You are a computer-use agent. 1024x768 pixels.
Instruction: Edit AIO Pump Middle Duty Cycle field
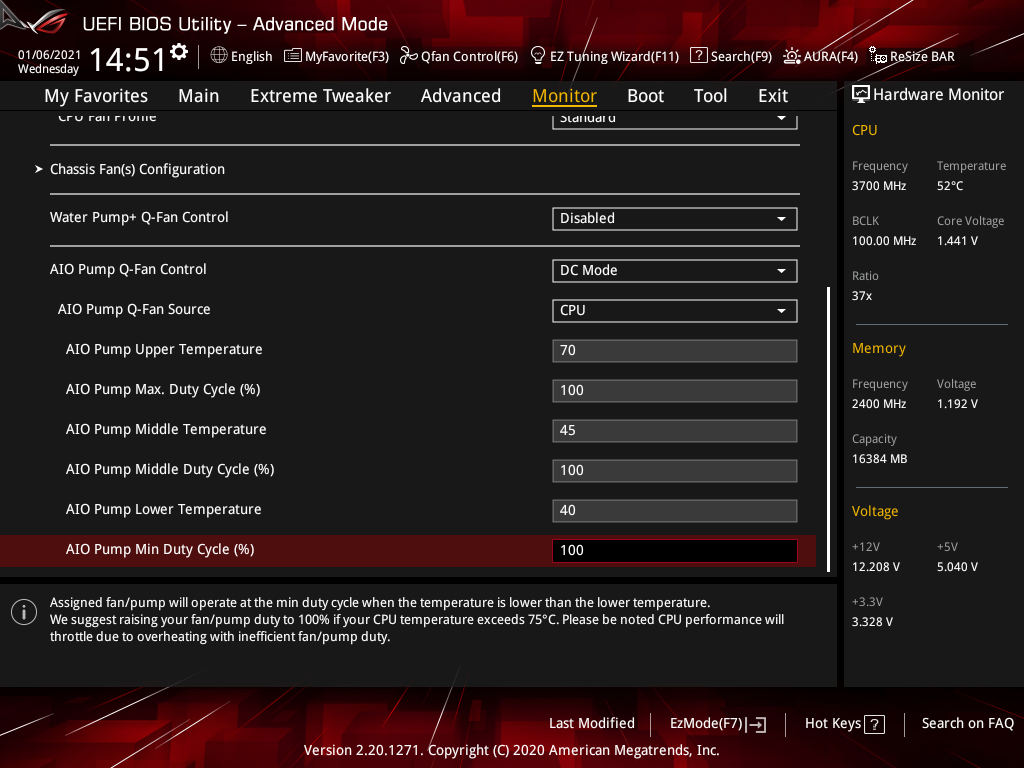coord(675,471)
